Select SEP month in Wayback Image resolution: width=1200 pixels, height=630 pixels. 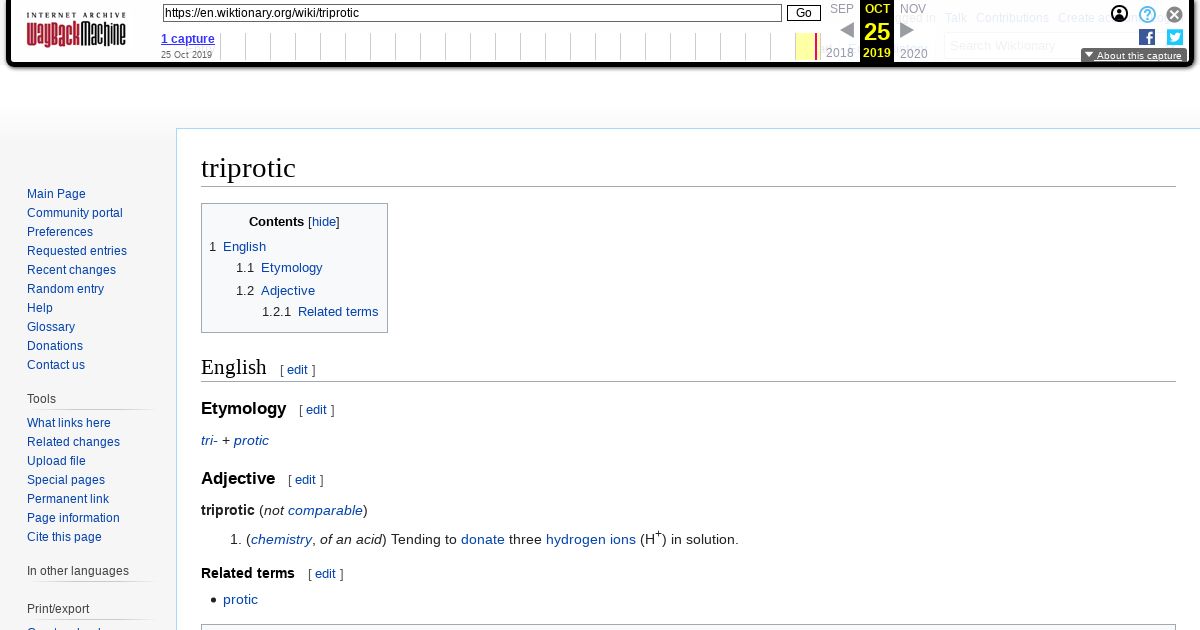click(x=842, y=9)
